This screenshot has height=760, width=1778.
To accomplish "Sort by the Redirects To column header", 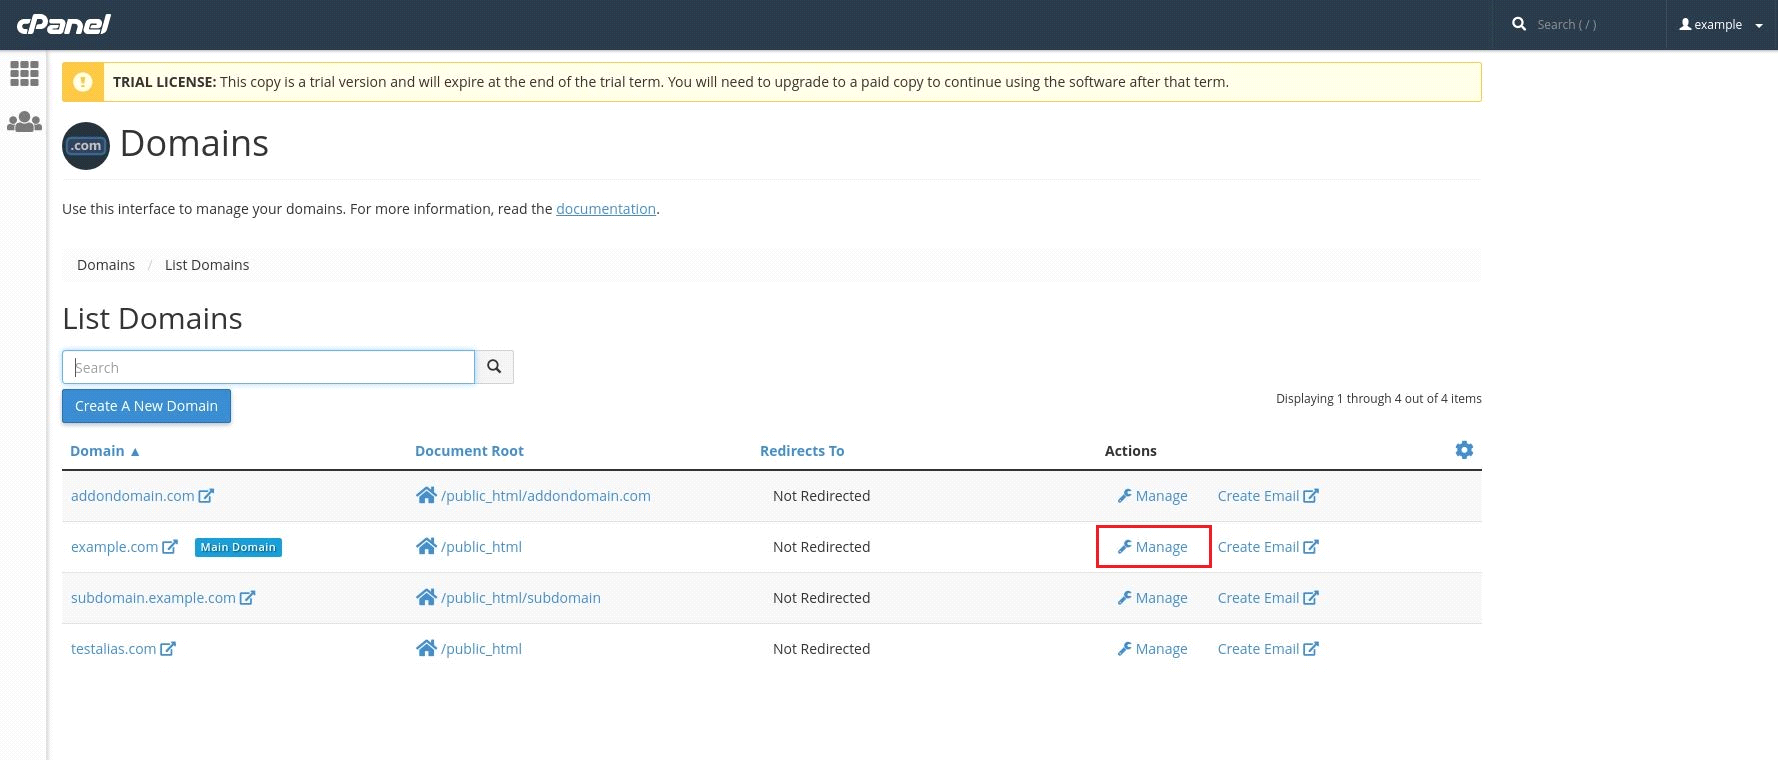I will click(802, 451).
